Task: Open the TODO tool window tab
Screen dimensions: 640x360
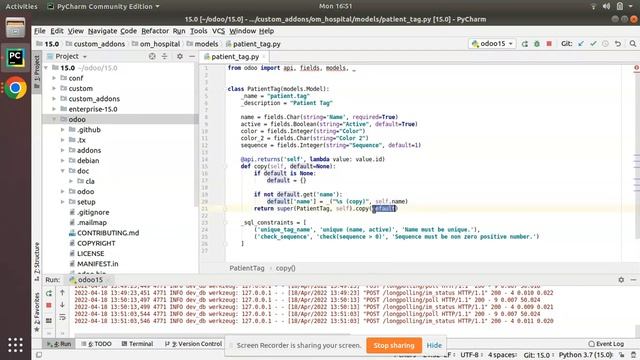Action: click(96, 344)
